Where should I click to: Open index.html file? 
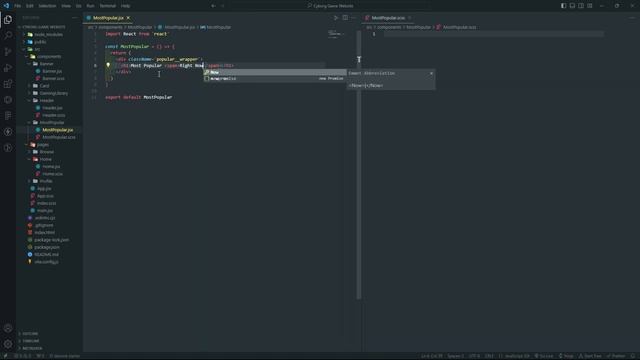click(x=44, y=232)
